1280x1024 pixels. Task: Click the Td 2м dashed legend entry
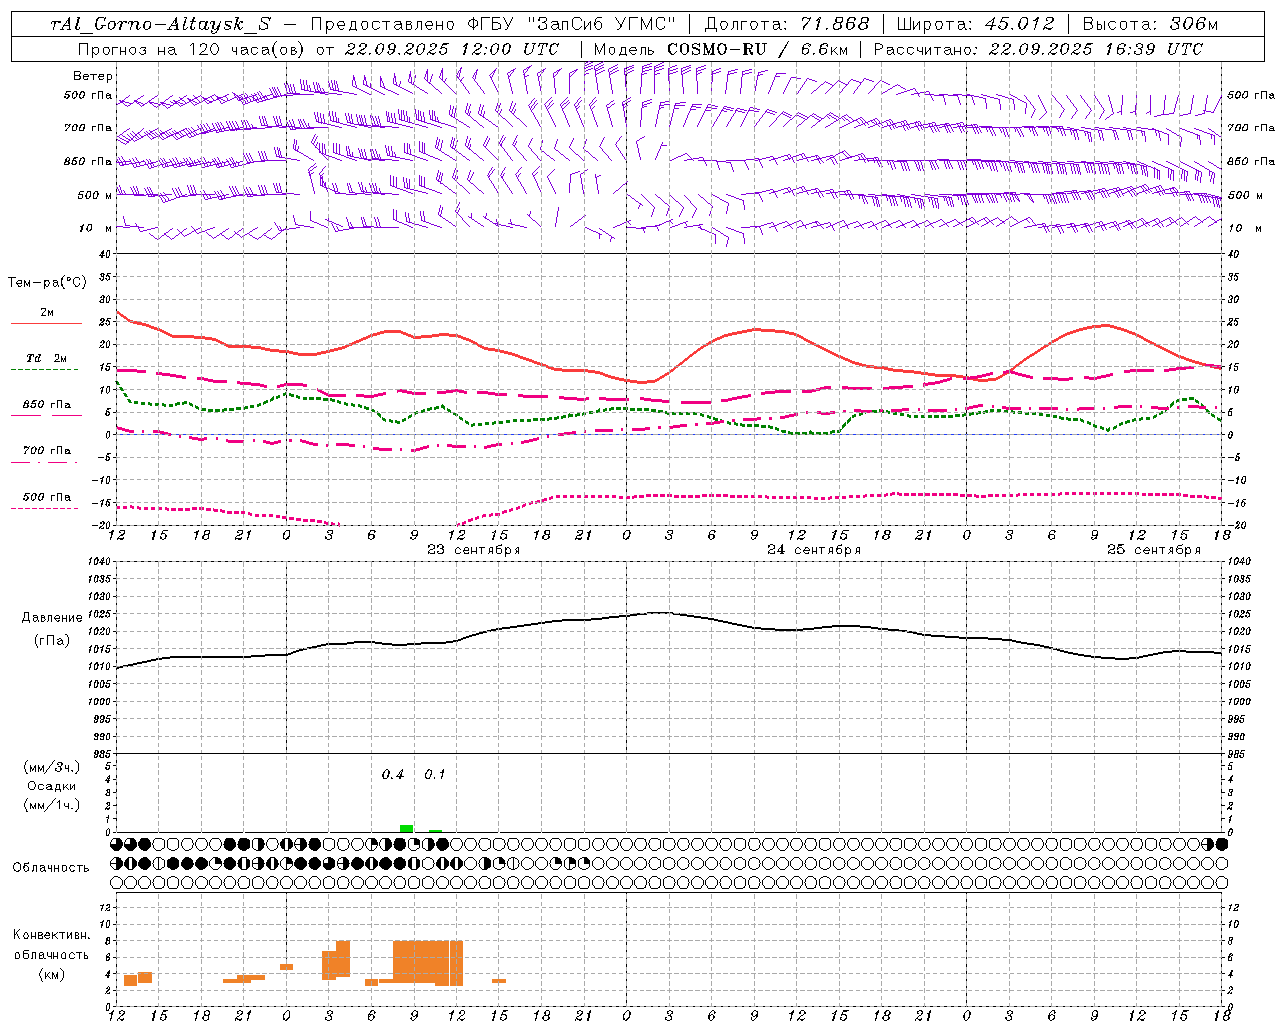coord(46,360)
